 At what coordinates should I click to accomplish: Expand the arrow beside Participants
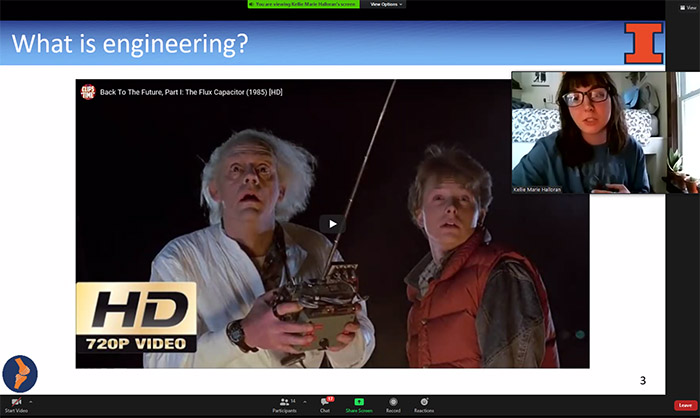[304, 401]
